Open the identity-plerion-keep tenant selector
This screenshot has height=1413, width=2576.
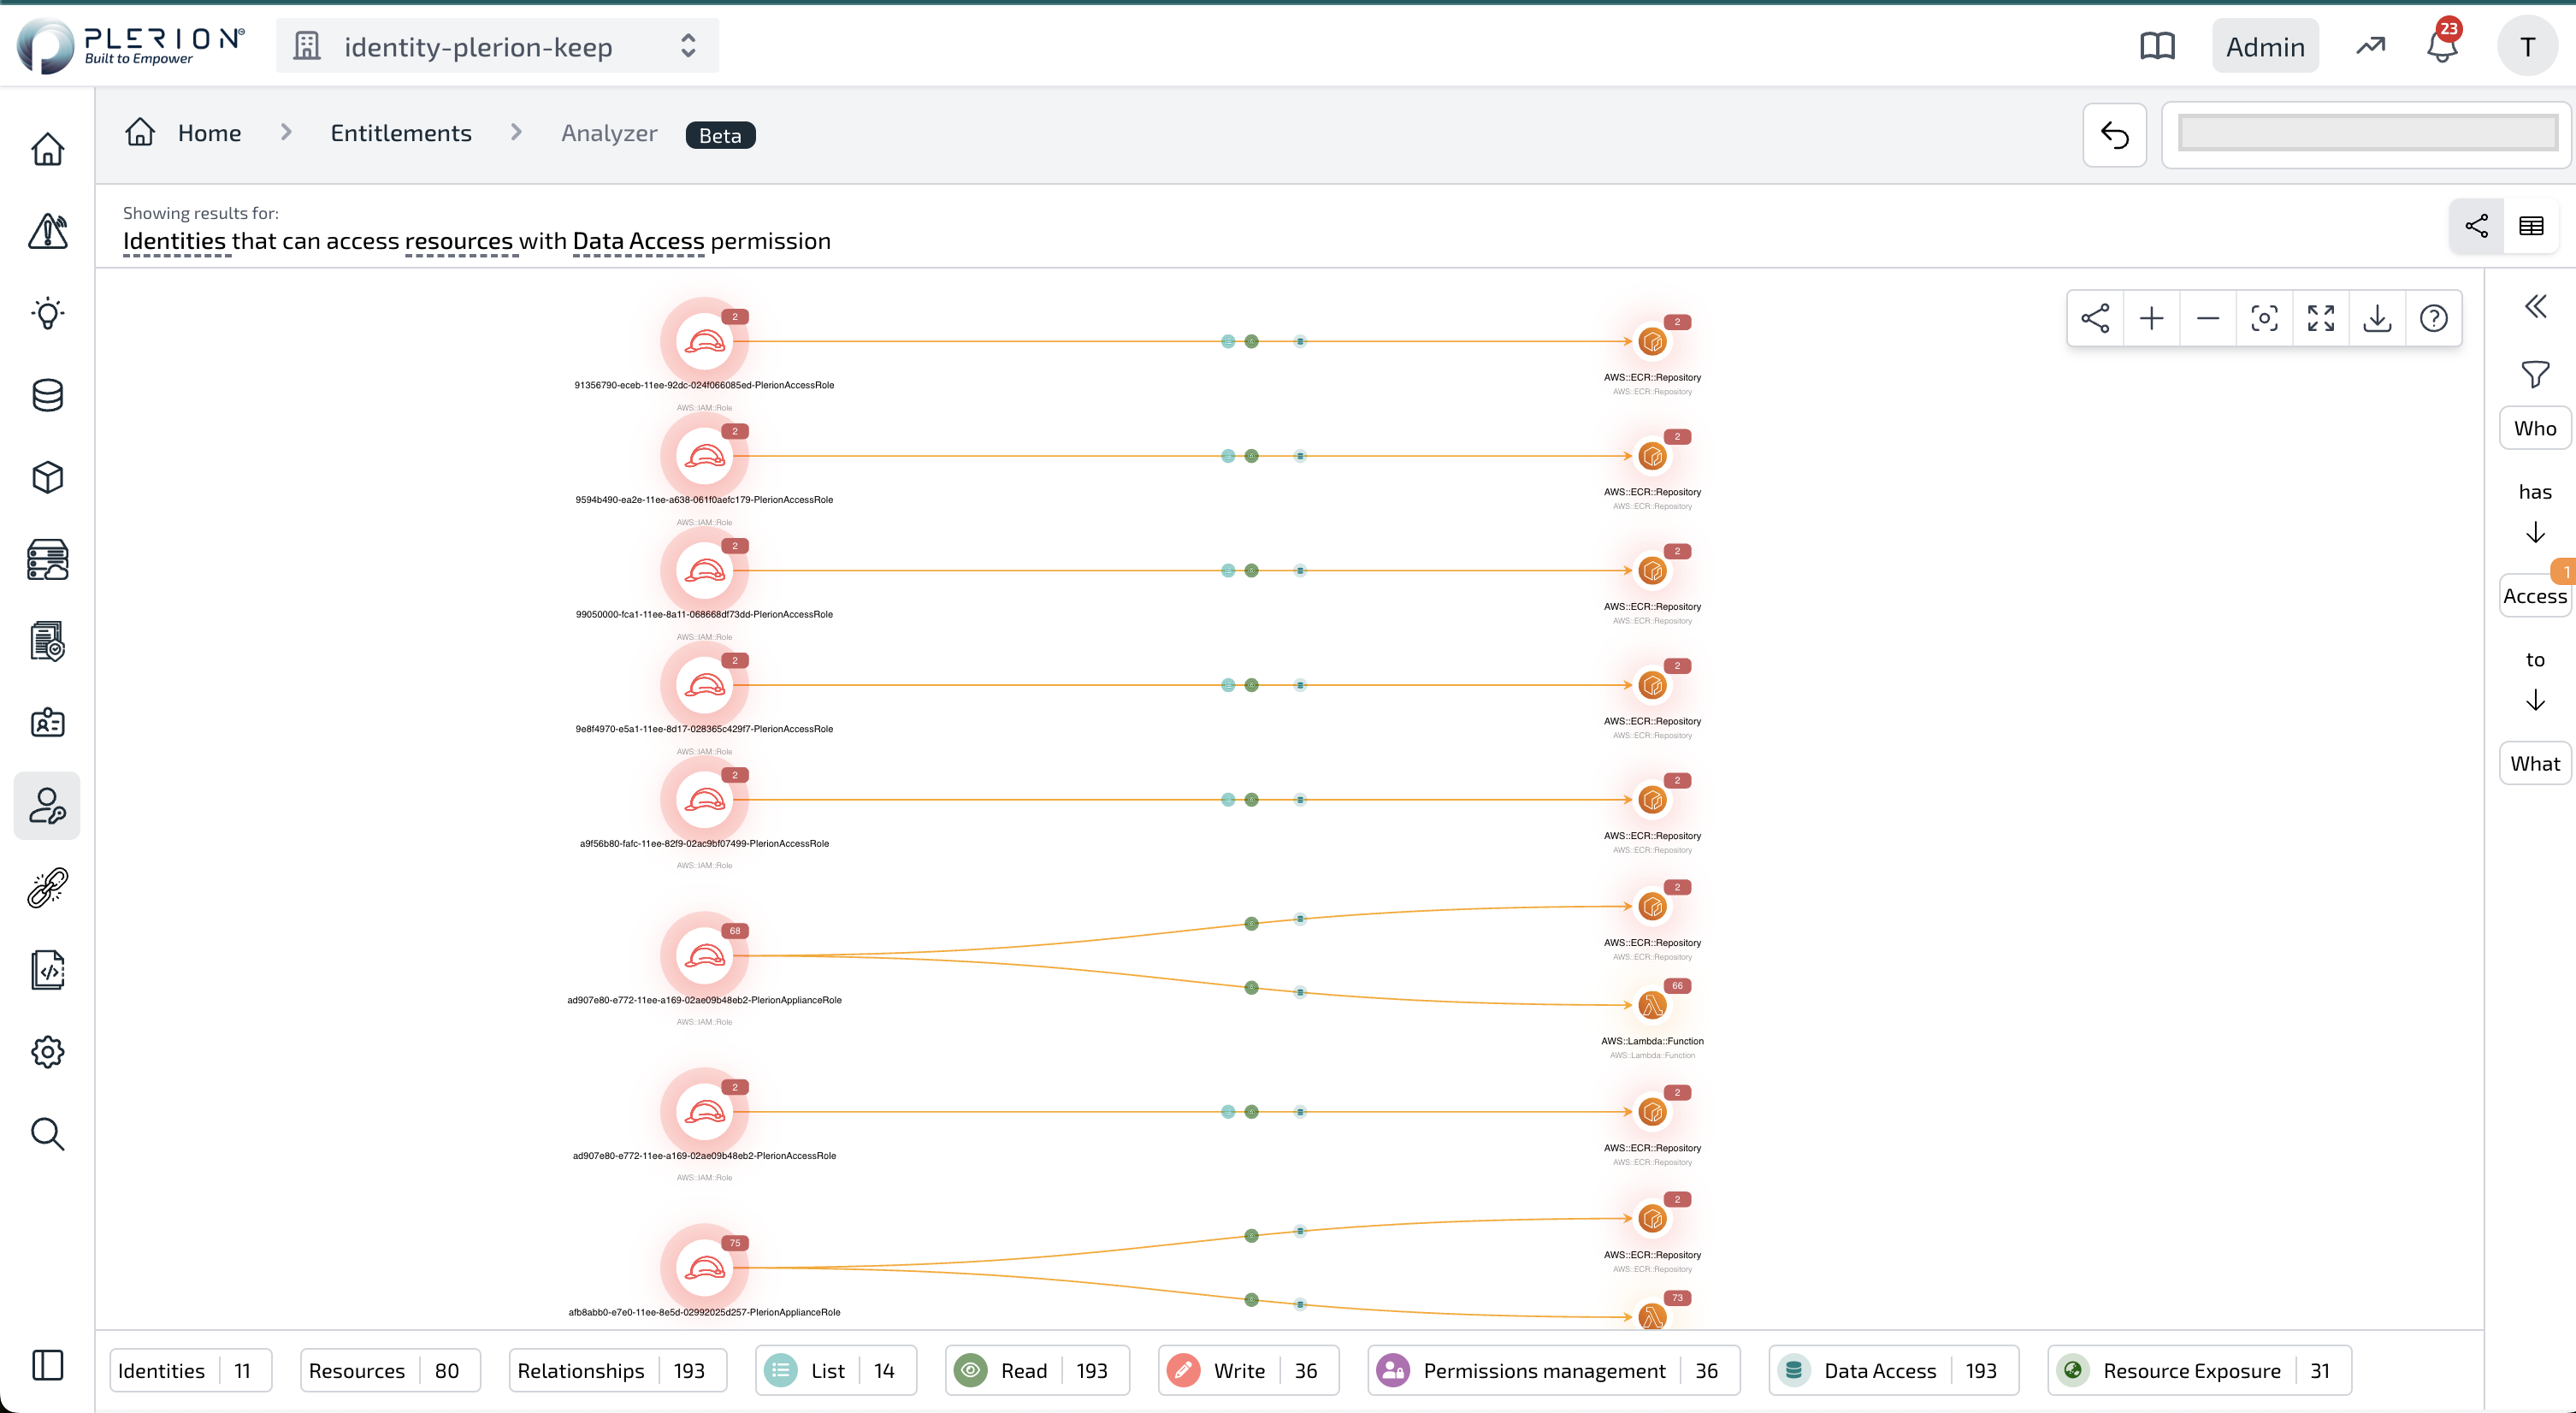tap(497, 46)
